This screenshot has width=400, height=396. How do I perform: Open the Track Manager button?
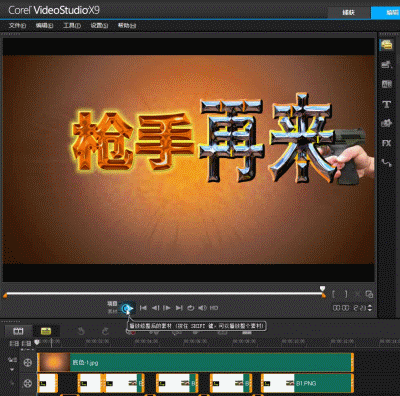27,343
